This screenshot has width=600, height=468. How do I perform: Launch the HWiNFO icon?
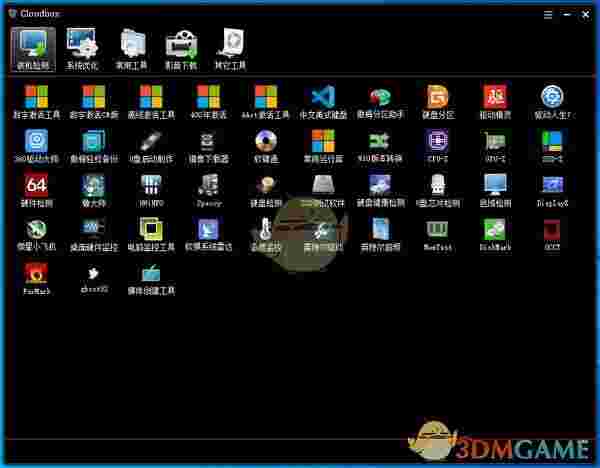(x=151, y=185)
